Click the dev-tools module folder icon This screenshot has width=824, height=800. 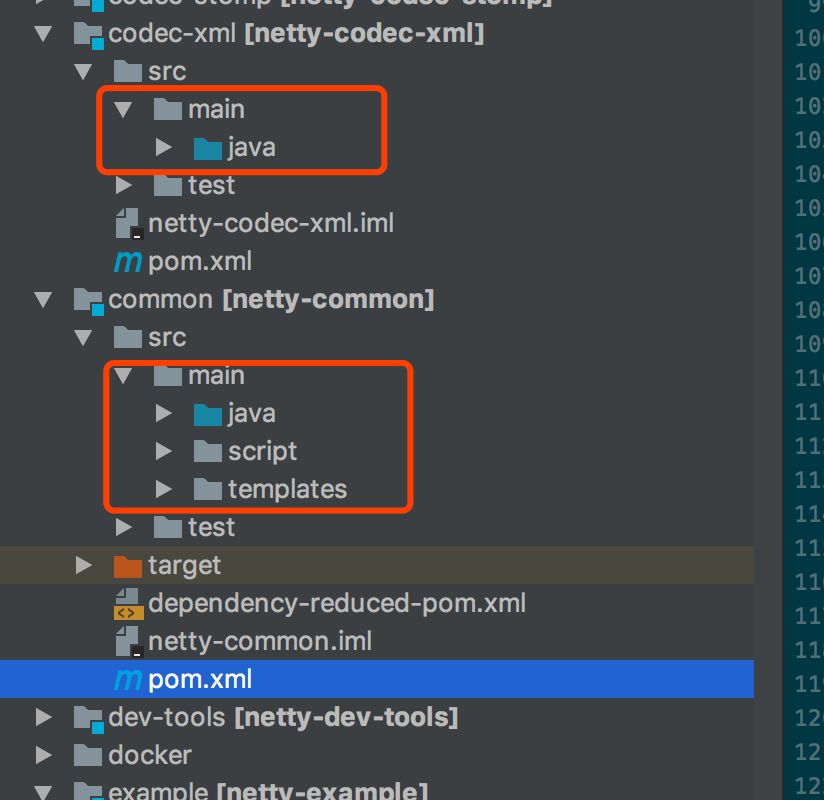pyautogui.click(x=89, y=718)
